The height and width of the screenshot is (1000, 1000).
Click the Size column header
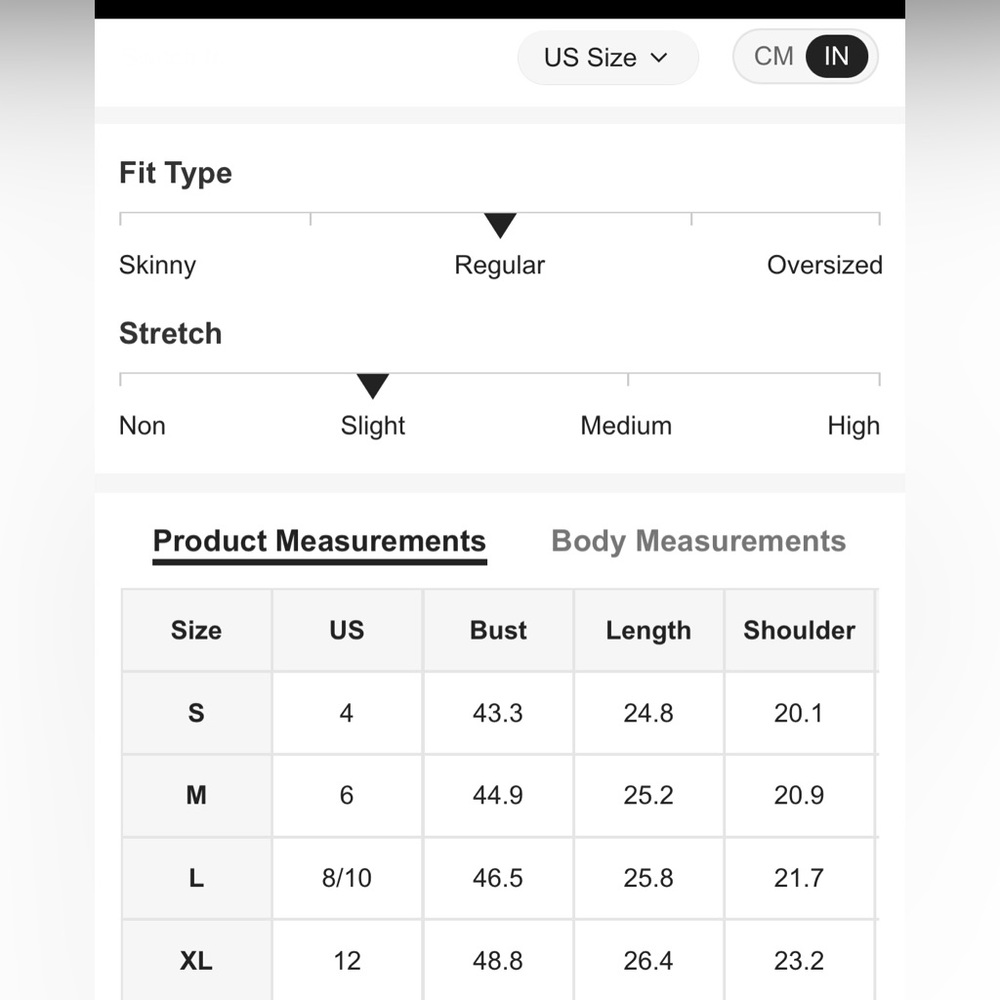click(196, 630)
